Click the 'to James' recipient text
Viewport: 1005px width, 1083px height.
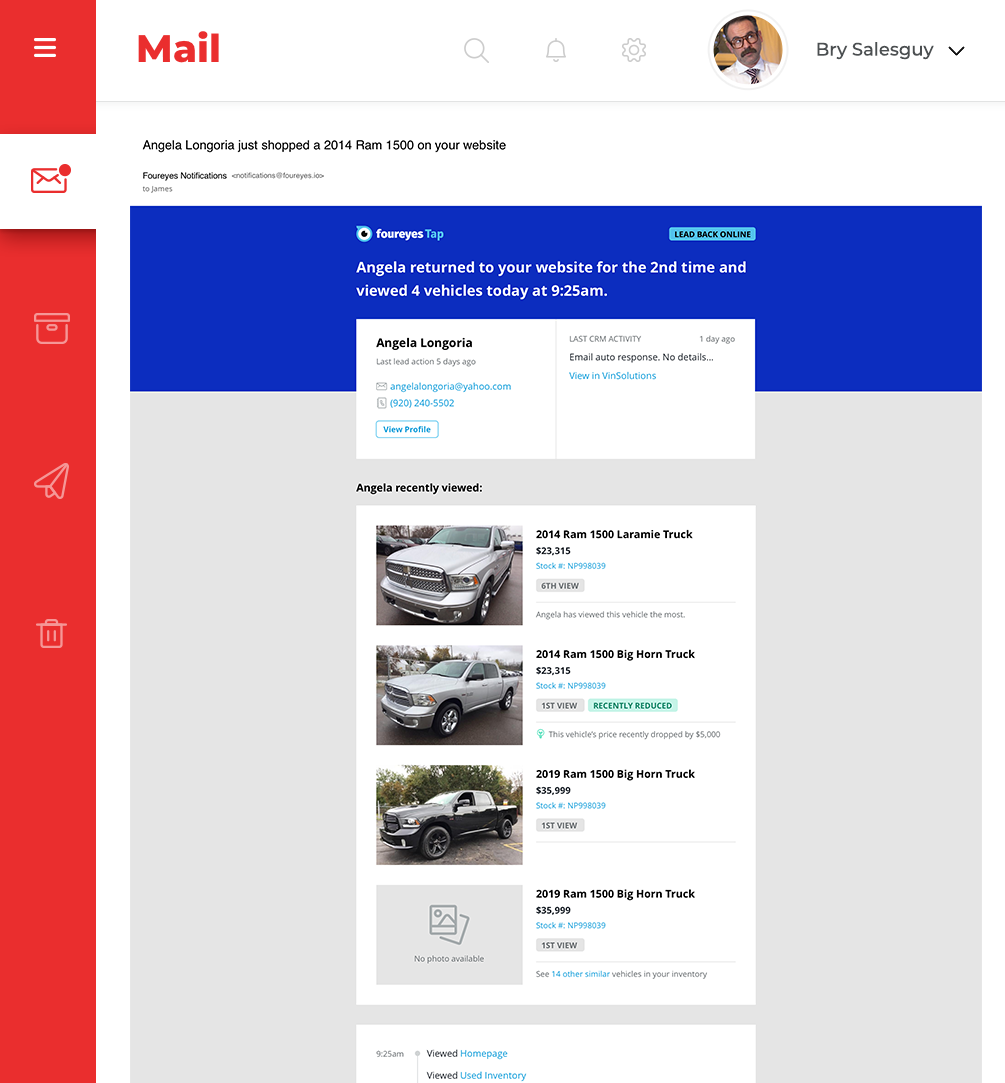pyautogui.click(x=157, y=189)
